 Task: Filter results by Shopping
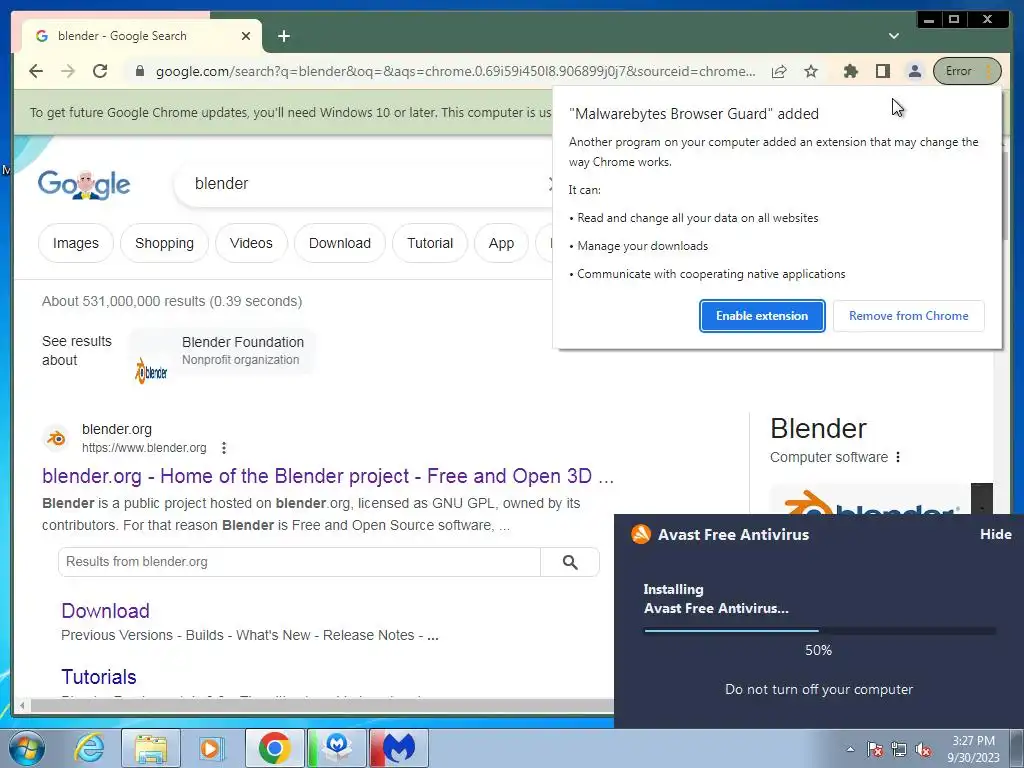tap(165, 243)
